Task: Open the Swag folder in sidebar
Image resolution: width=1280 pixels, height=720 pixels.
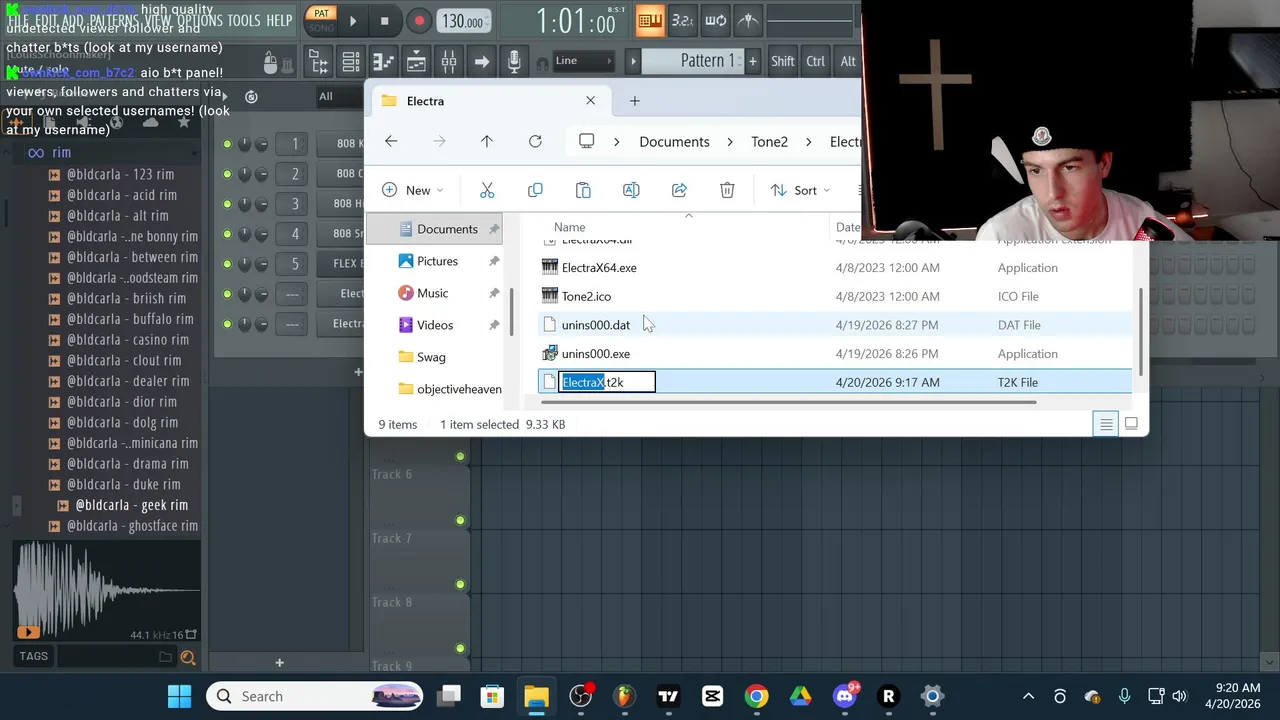Action: pyautogui.click(x=431, y=357)
